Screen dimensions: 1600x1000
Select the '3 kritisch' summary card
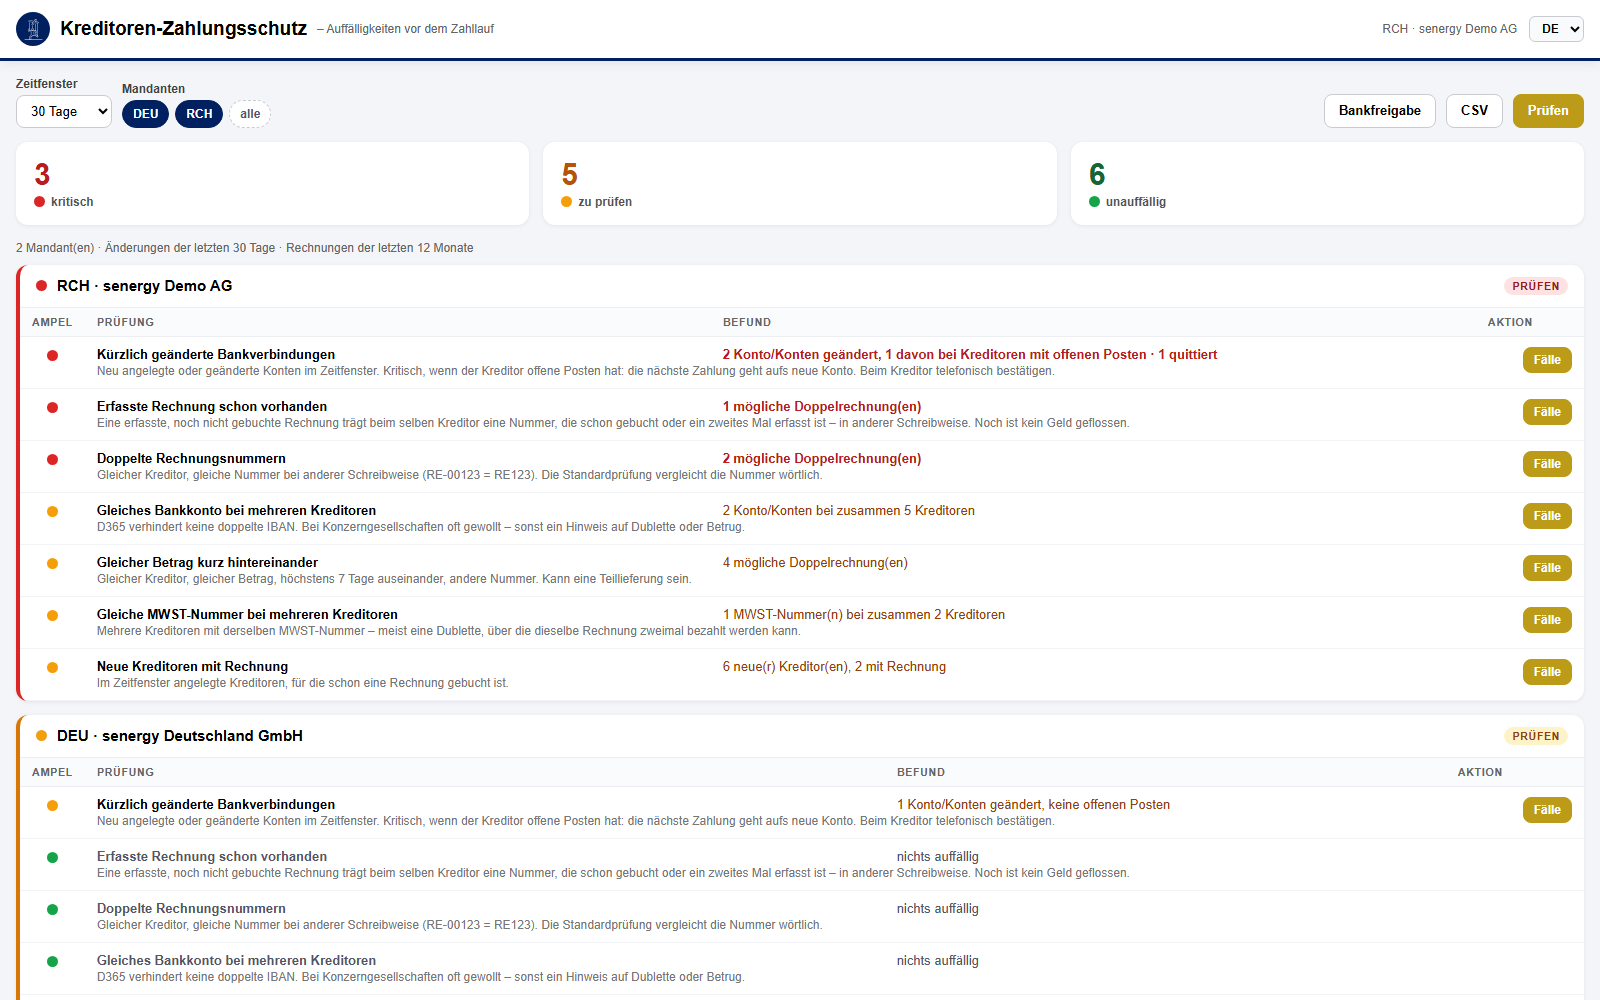coord(272,184)
